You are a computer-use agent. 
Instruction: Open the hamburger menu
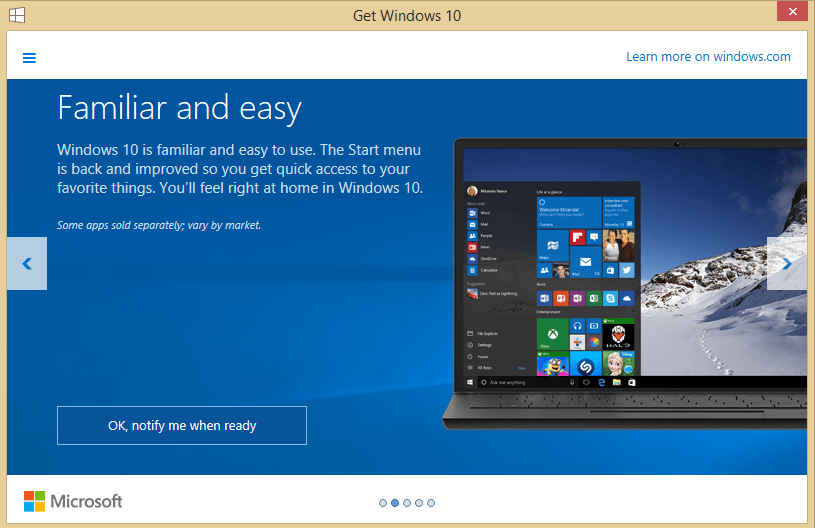pyautogui.click(x=29, y=57)
